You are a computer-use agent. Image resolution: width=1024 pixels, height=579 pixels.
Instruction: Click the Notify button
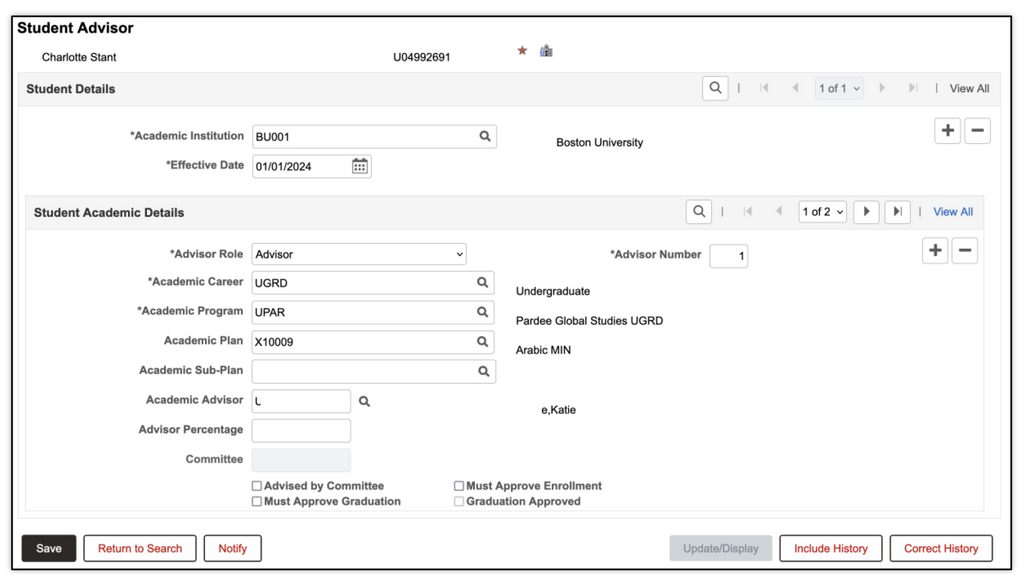point(232,548)
